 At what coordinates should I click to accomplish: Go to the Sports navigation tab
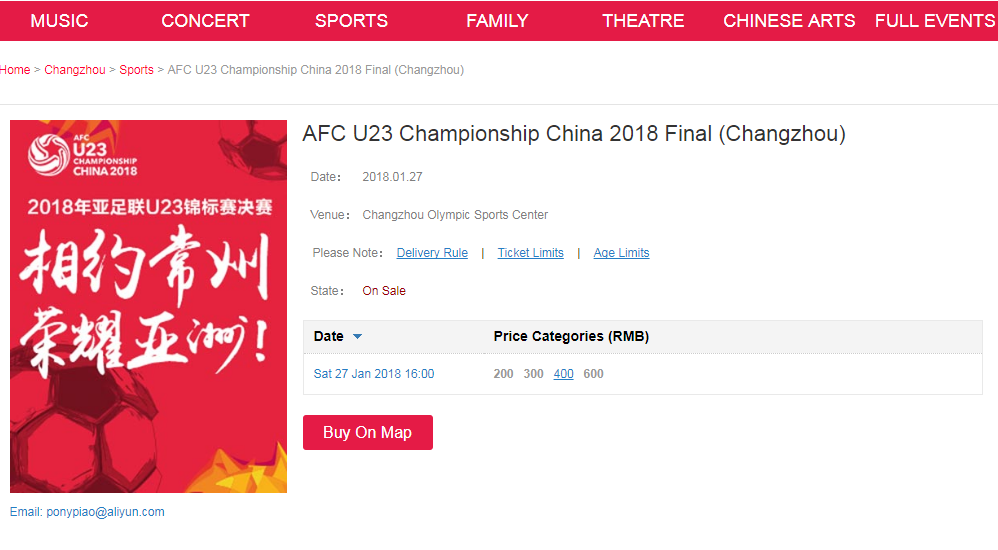tap(351, 21)
